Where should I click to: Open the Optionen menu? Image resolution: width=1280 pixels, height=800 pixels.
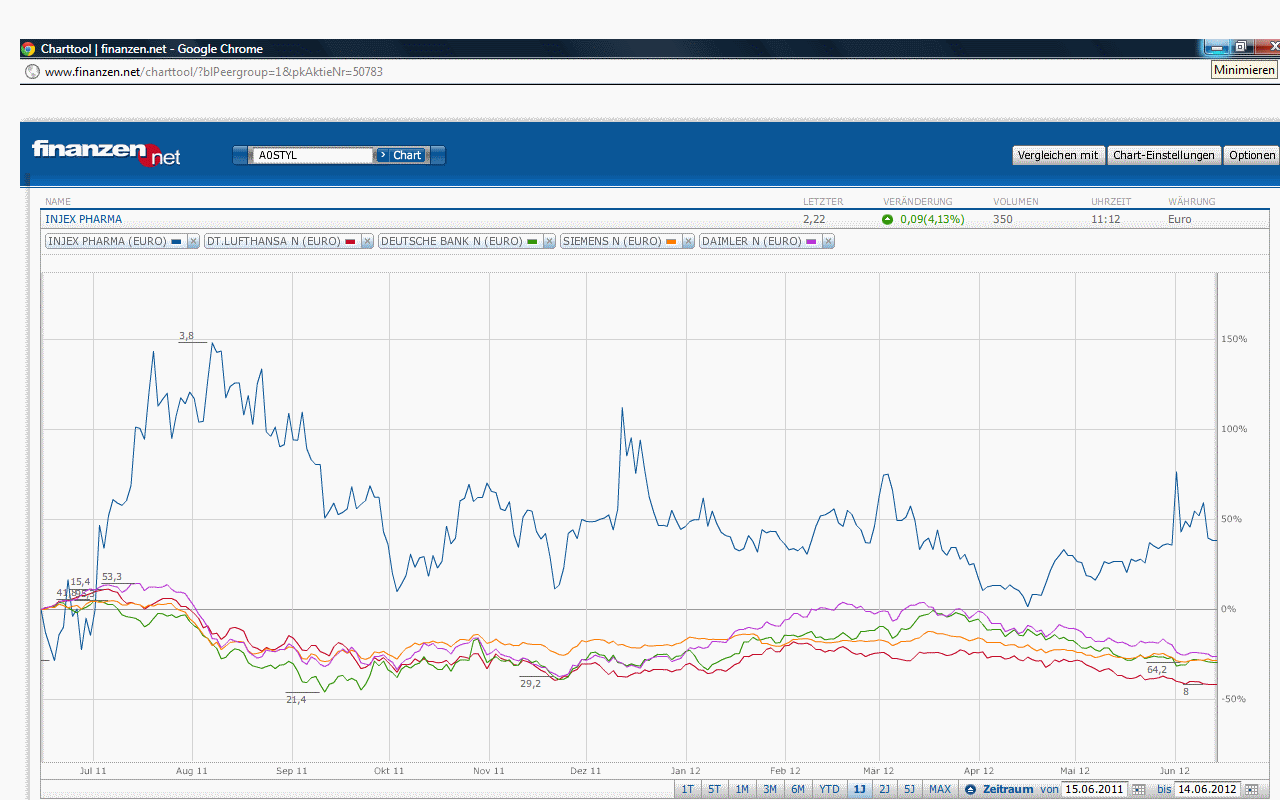pyautogui.click(x=1252, y=155)
